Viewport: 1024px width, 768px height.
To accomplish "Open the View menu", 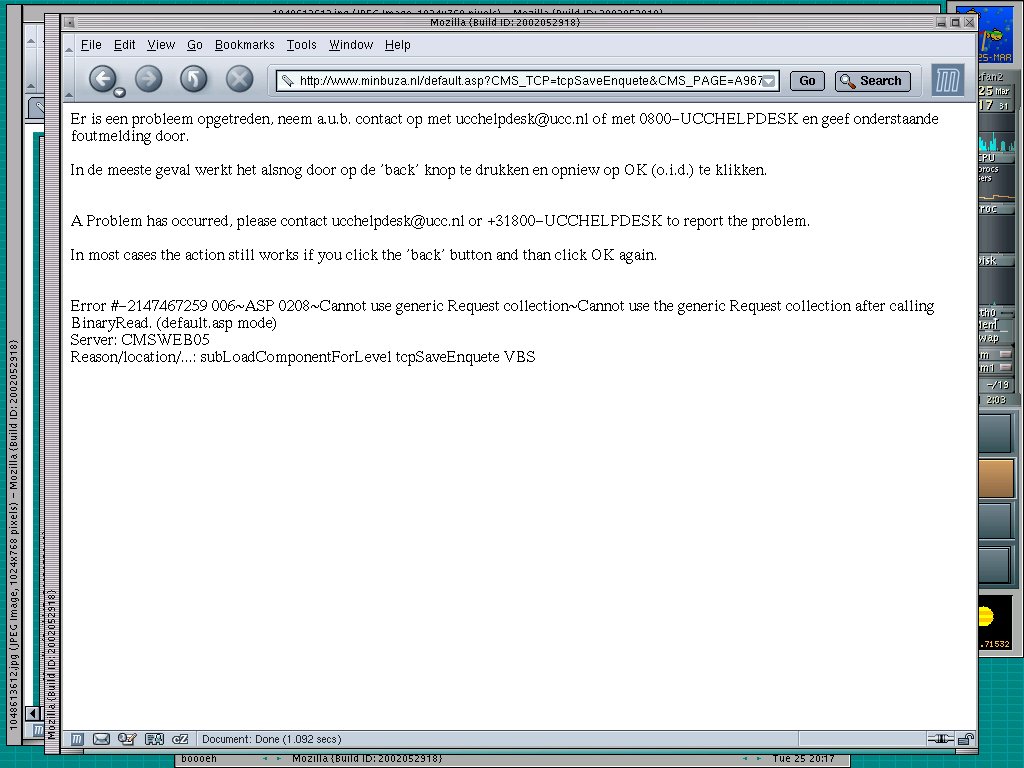I will click(x=161, y=45).
